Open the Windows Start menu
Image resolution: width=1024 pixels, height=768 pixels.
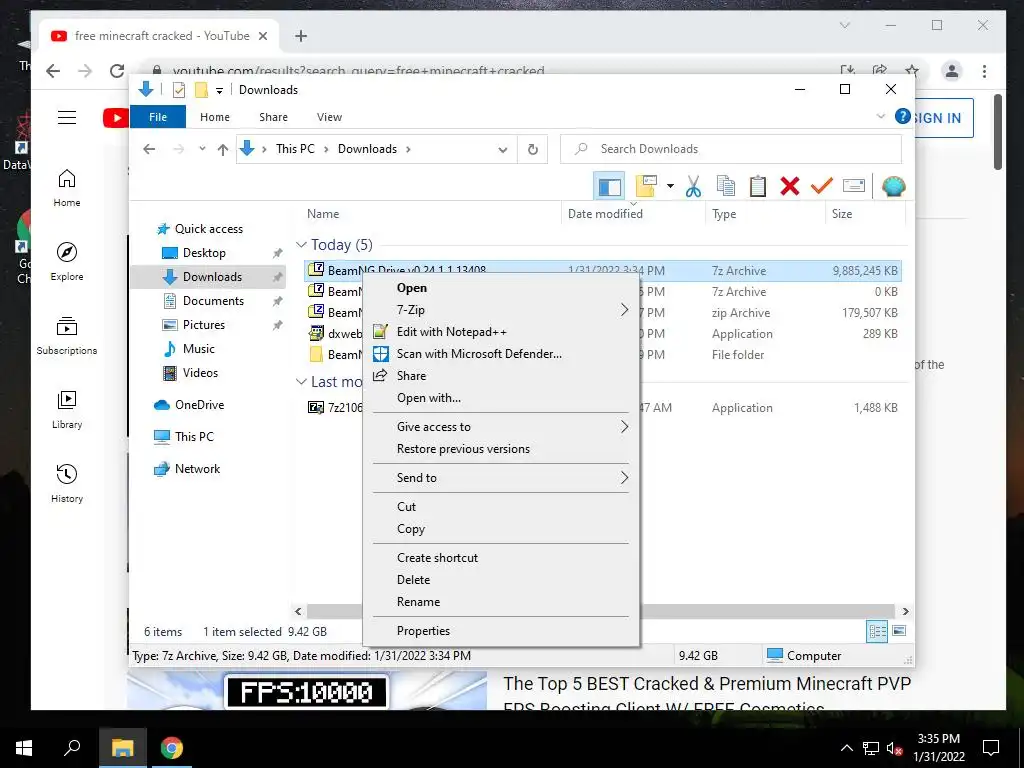coord(24,748)
